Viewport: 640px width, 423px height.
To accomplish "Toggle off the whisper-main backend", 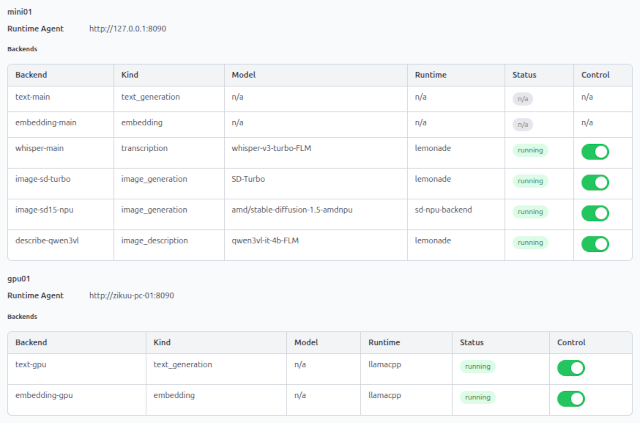I will point(595,152).
